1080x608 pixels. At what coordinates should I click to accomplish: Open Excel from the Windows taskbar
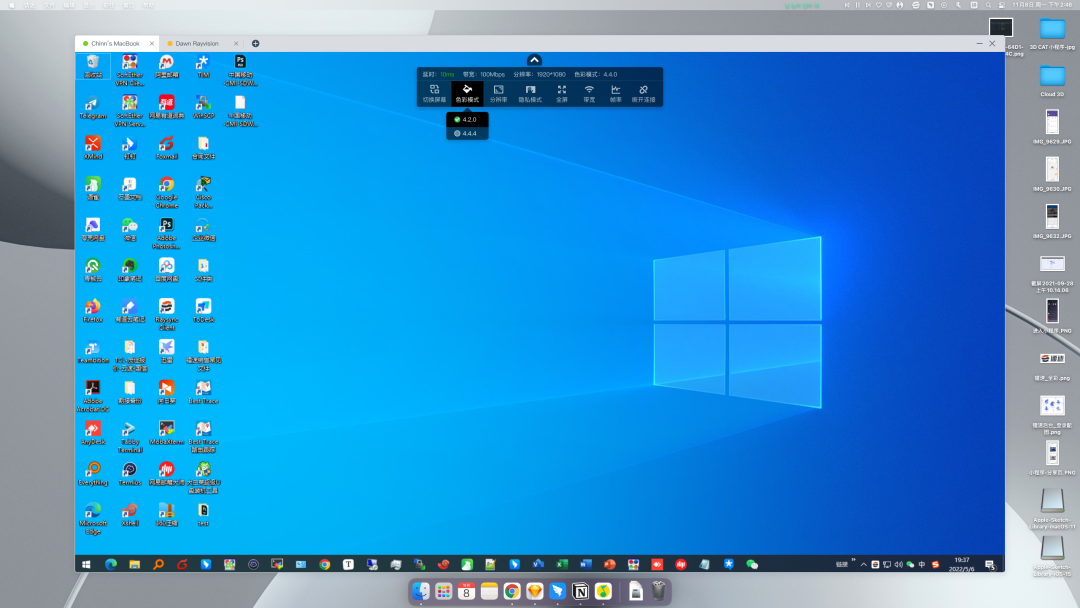(x=562, y=564)
